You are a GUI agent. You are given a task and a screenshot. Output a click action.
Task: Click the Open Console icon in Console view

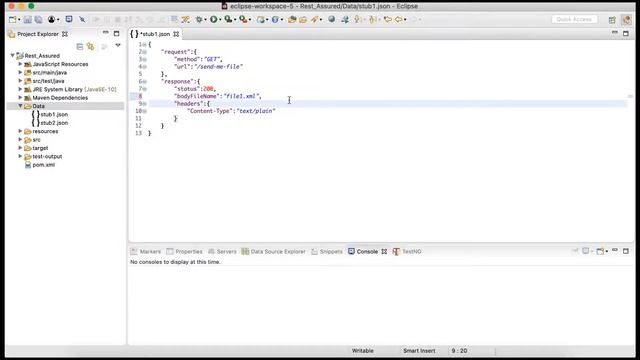pyautogui.click(x=600, y=251)
